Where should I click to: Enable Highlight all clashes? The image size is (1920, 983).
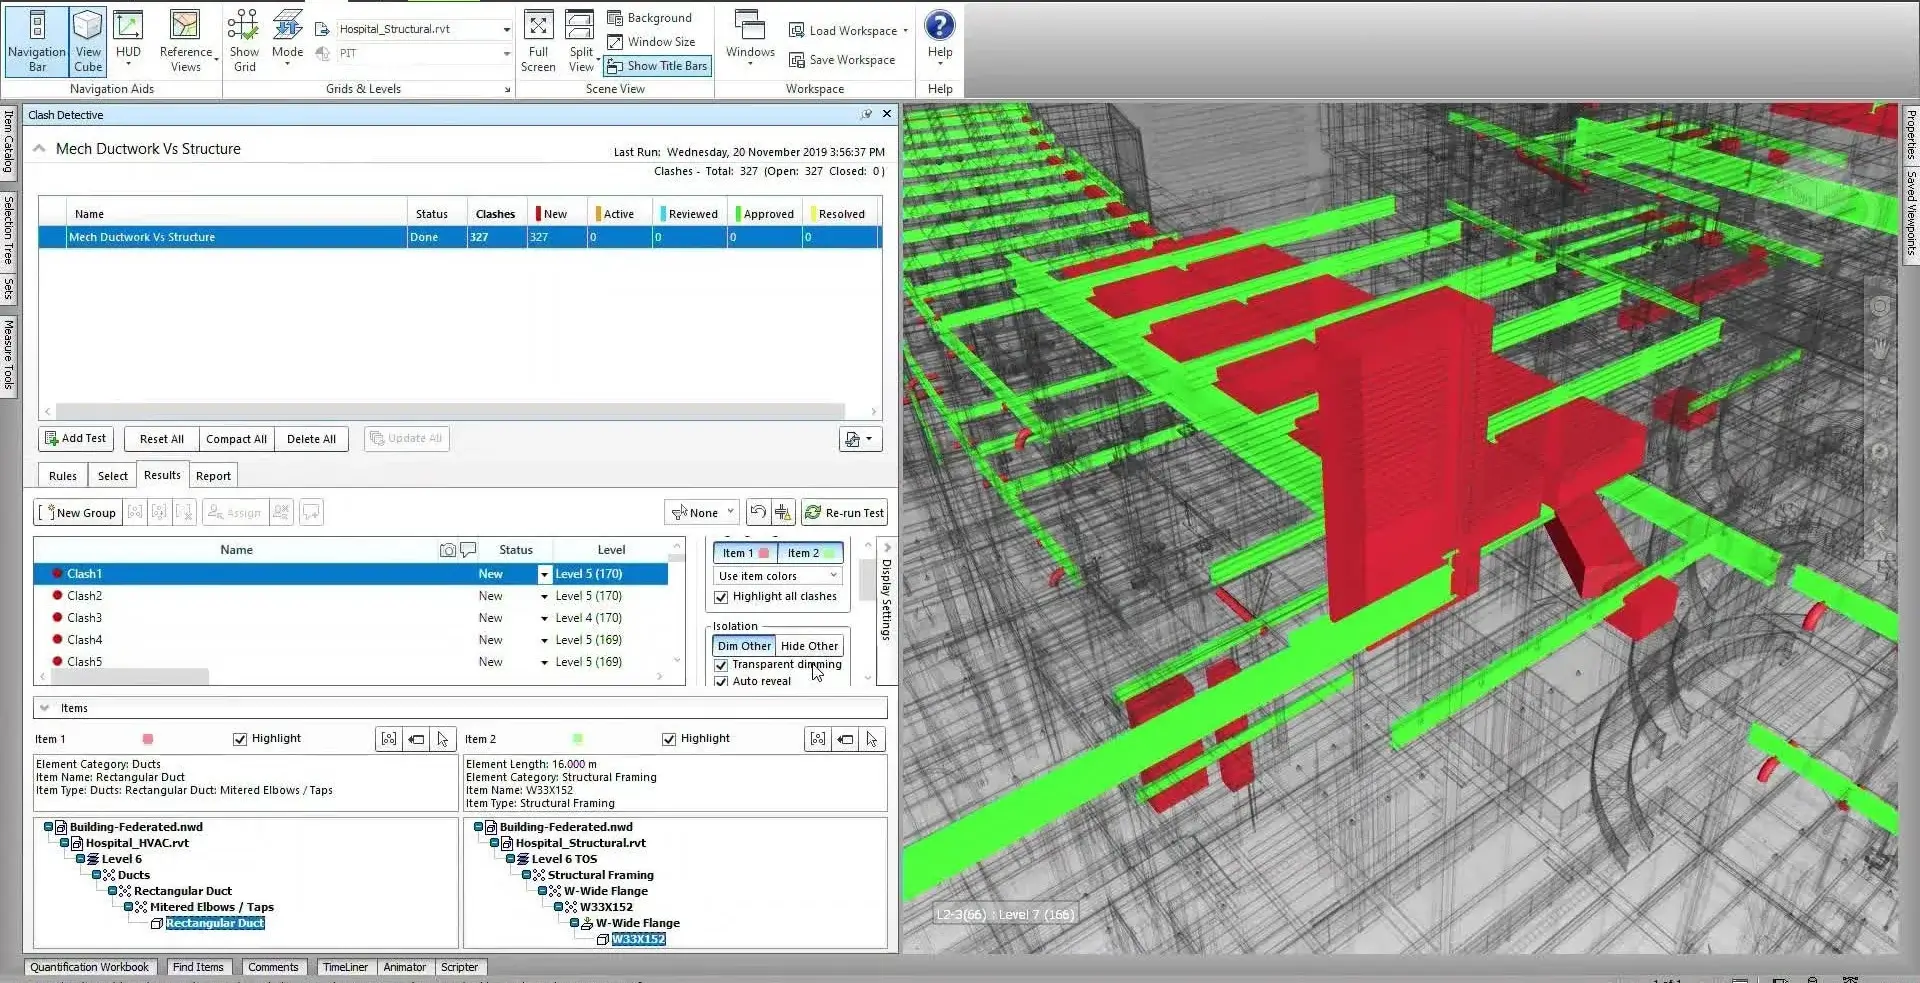(722, 597)
